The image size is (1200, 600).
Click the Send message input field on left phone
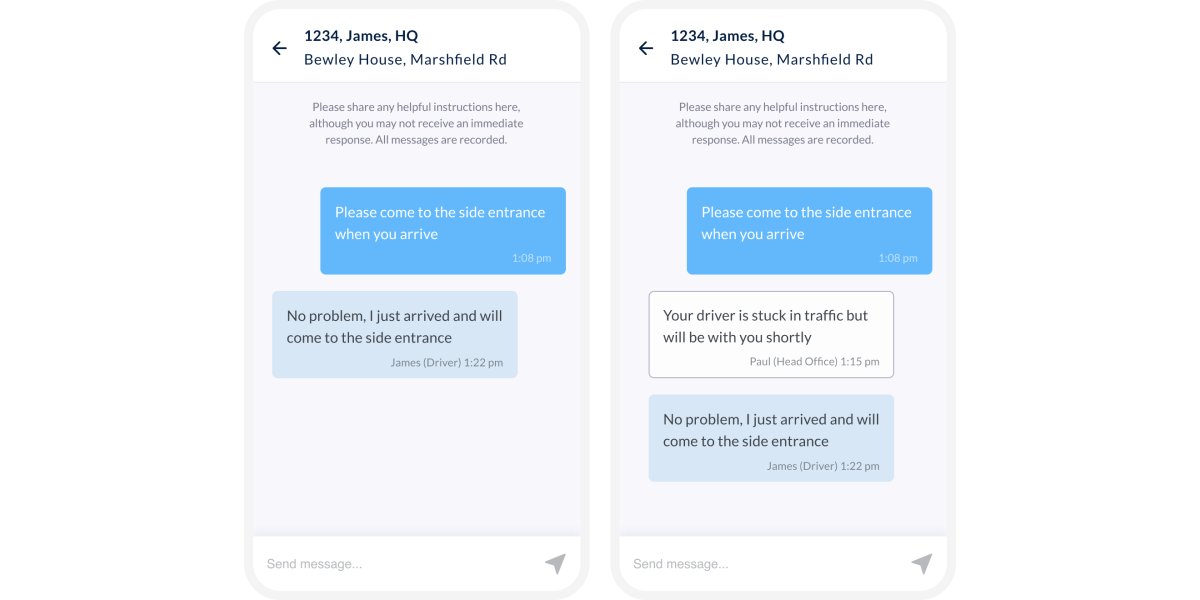click(350, 563)
